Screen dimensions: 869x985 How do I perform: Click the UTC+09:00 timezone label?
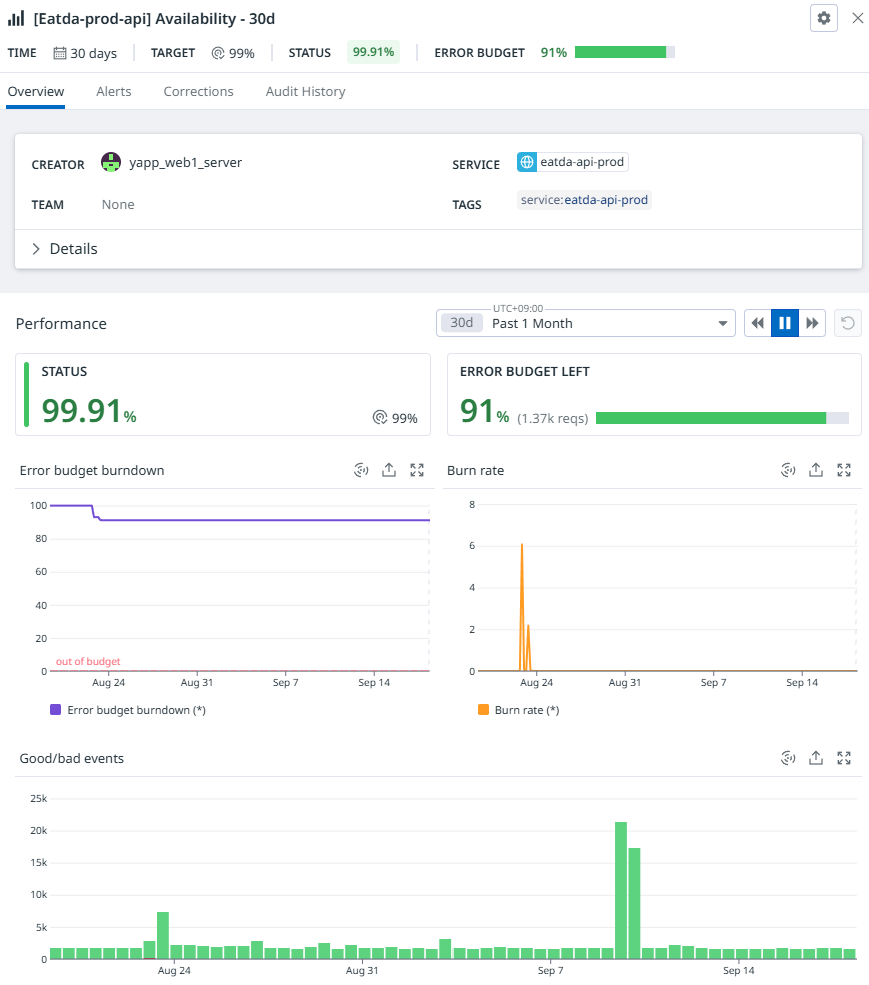(x=518, y=308)
